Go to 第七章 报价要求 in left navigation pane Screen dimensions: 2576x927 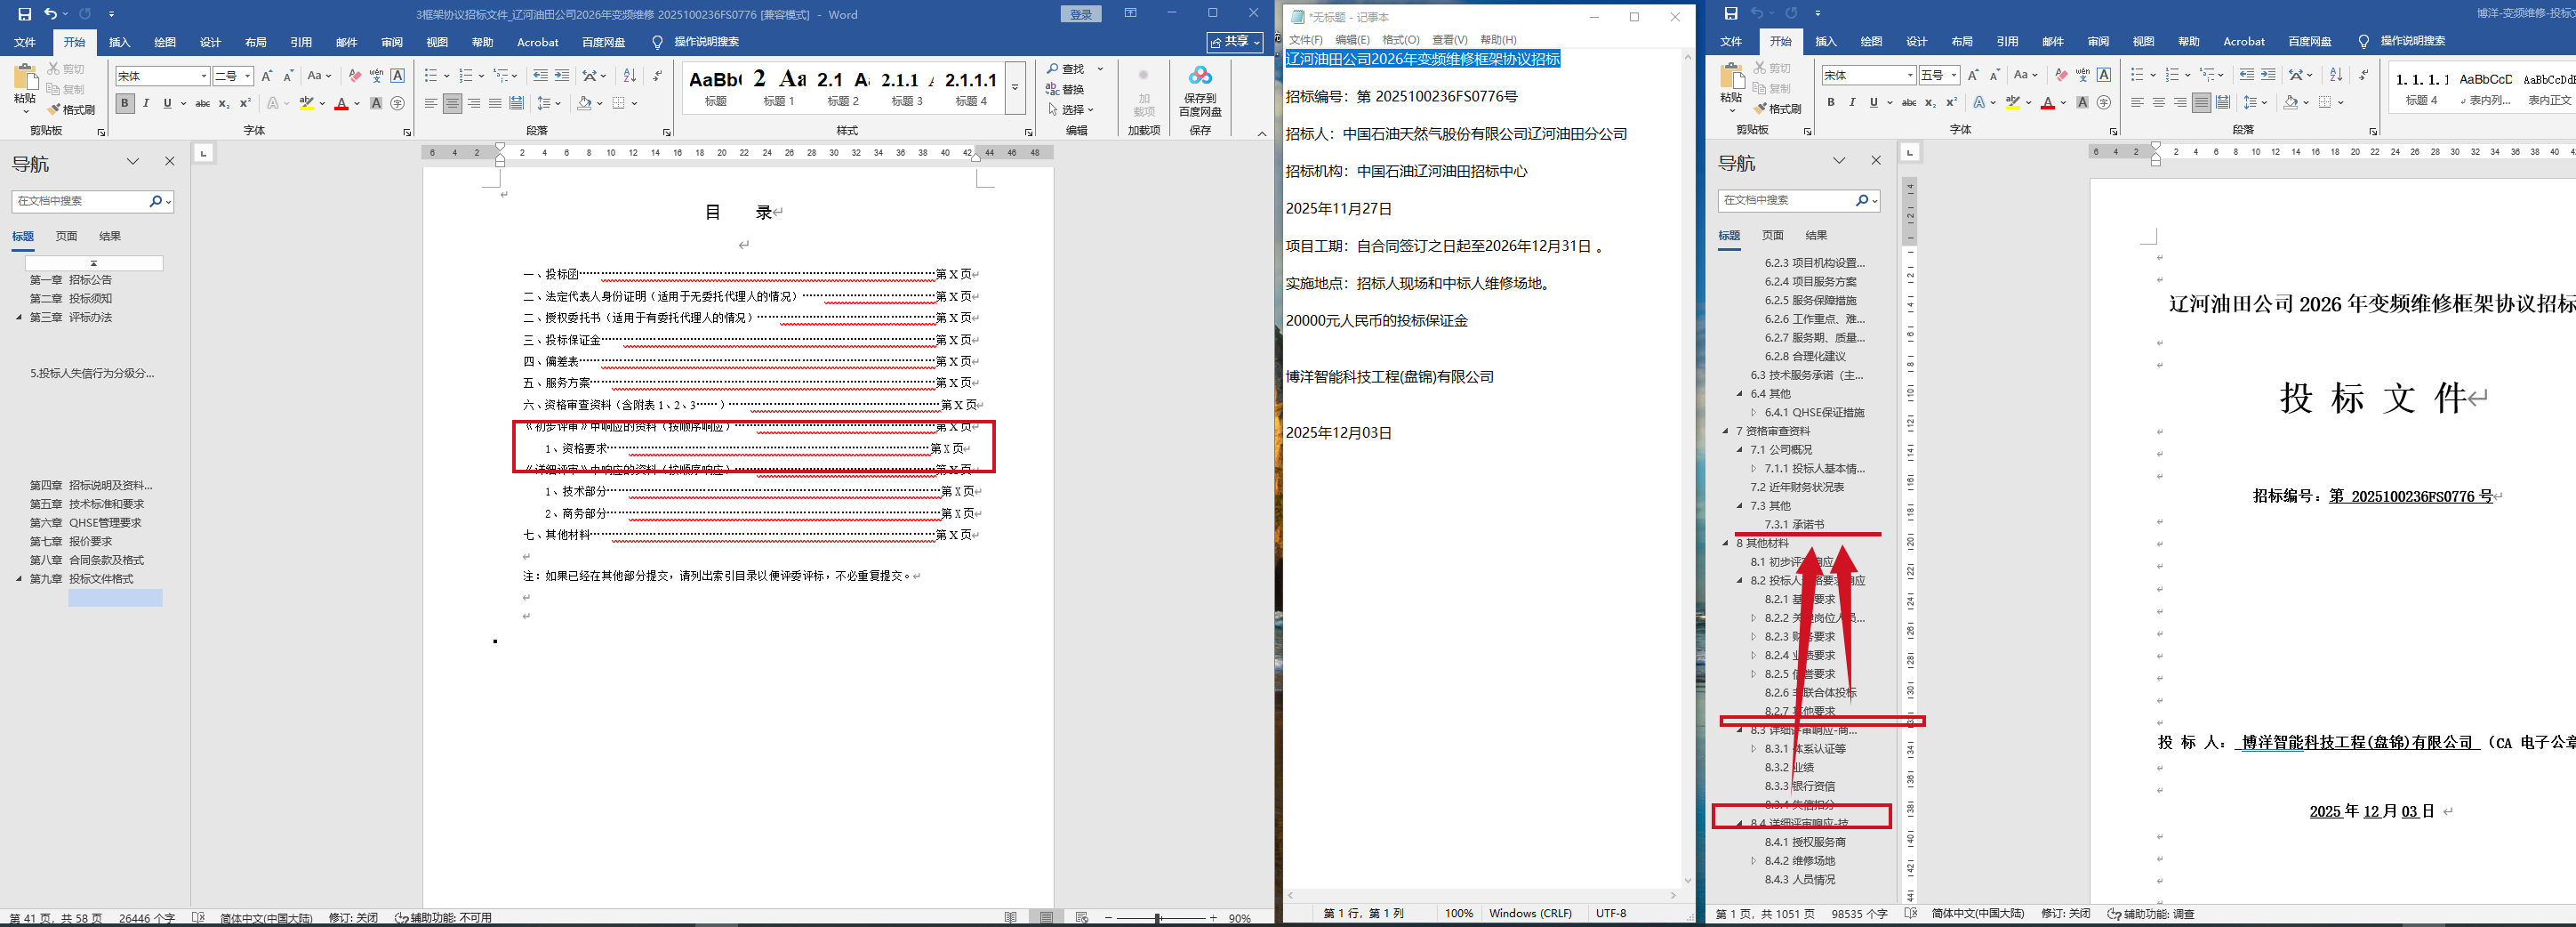coord(71,541)
